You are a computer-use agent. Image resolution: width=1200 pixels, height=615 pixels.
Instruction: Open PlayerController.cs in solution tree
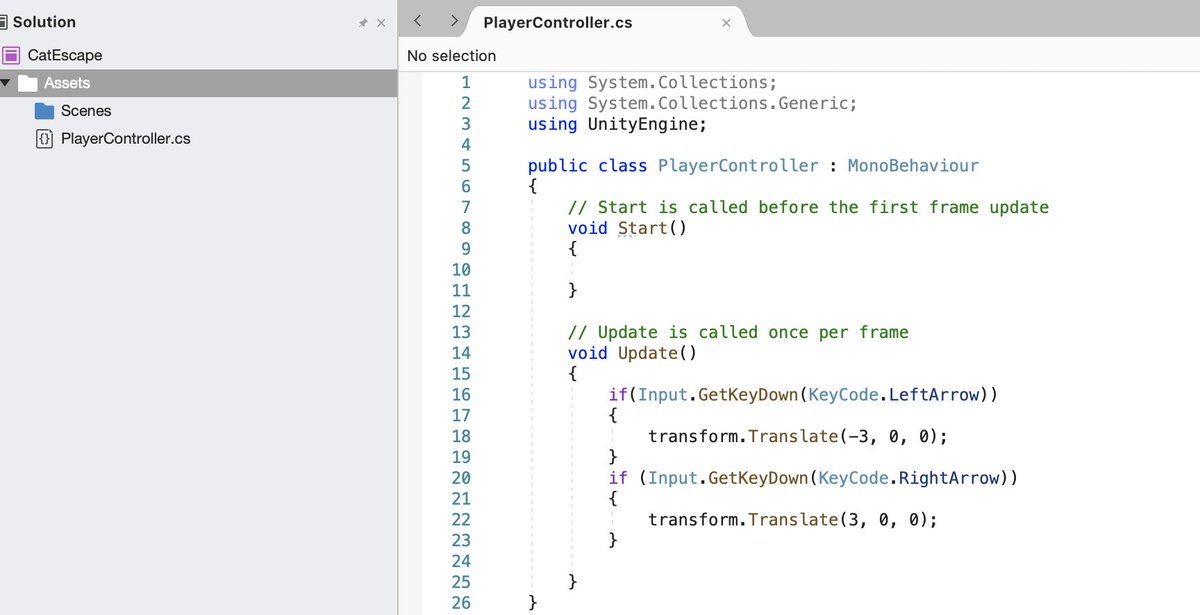point(126,139)
